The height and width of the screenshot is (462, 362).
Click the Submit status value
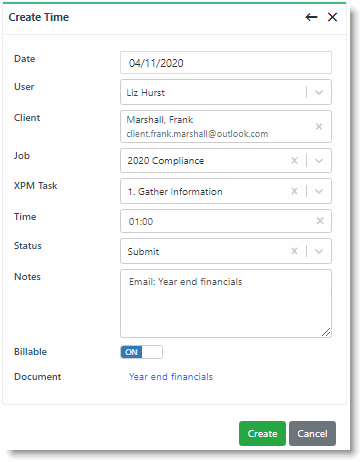coord(143,252)
